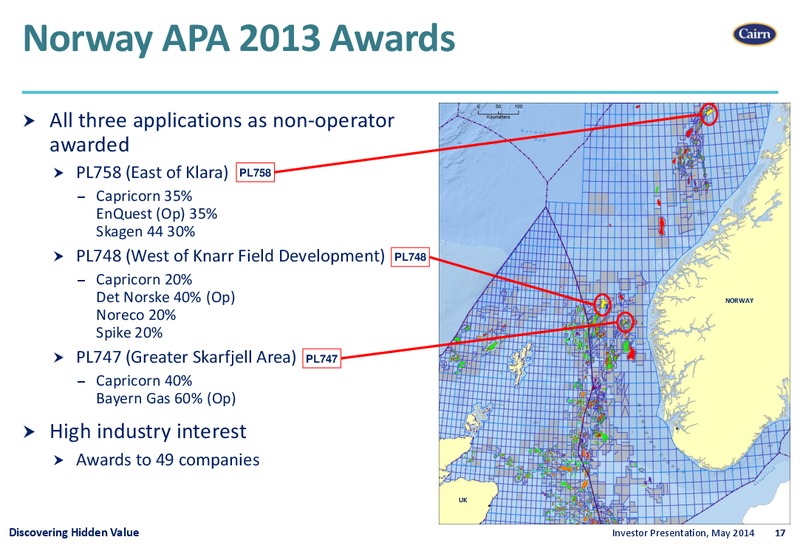Click the 'High industry interest' bullet text
The height and width of the screenshot is (554, 800).
click(148, 432)
